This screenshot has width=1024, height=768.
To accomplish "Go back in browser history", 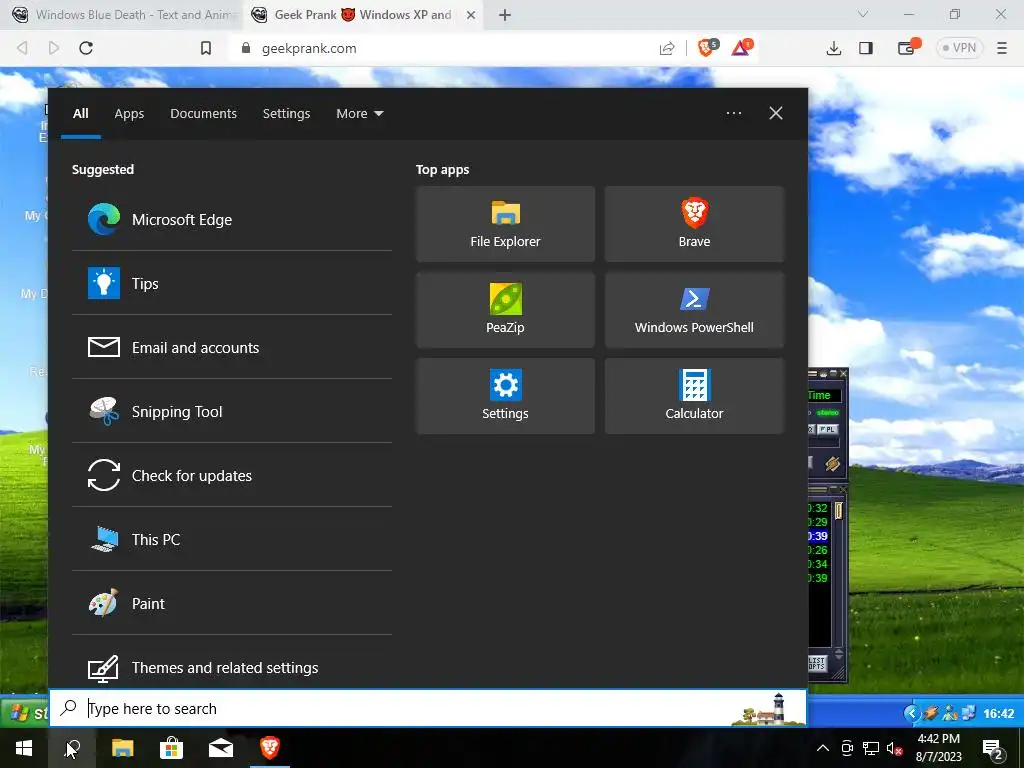I will [22, 48].
